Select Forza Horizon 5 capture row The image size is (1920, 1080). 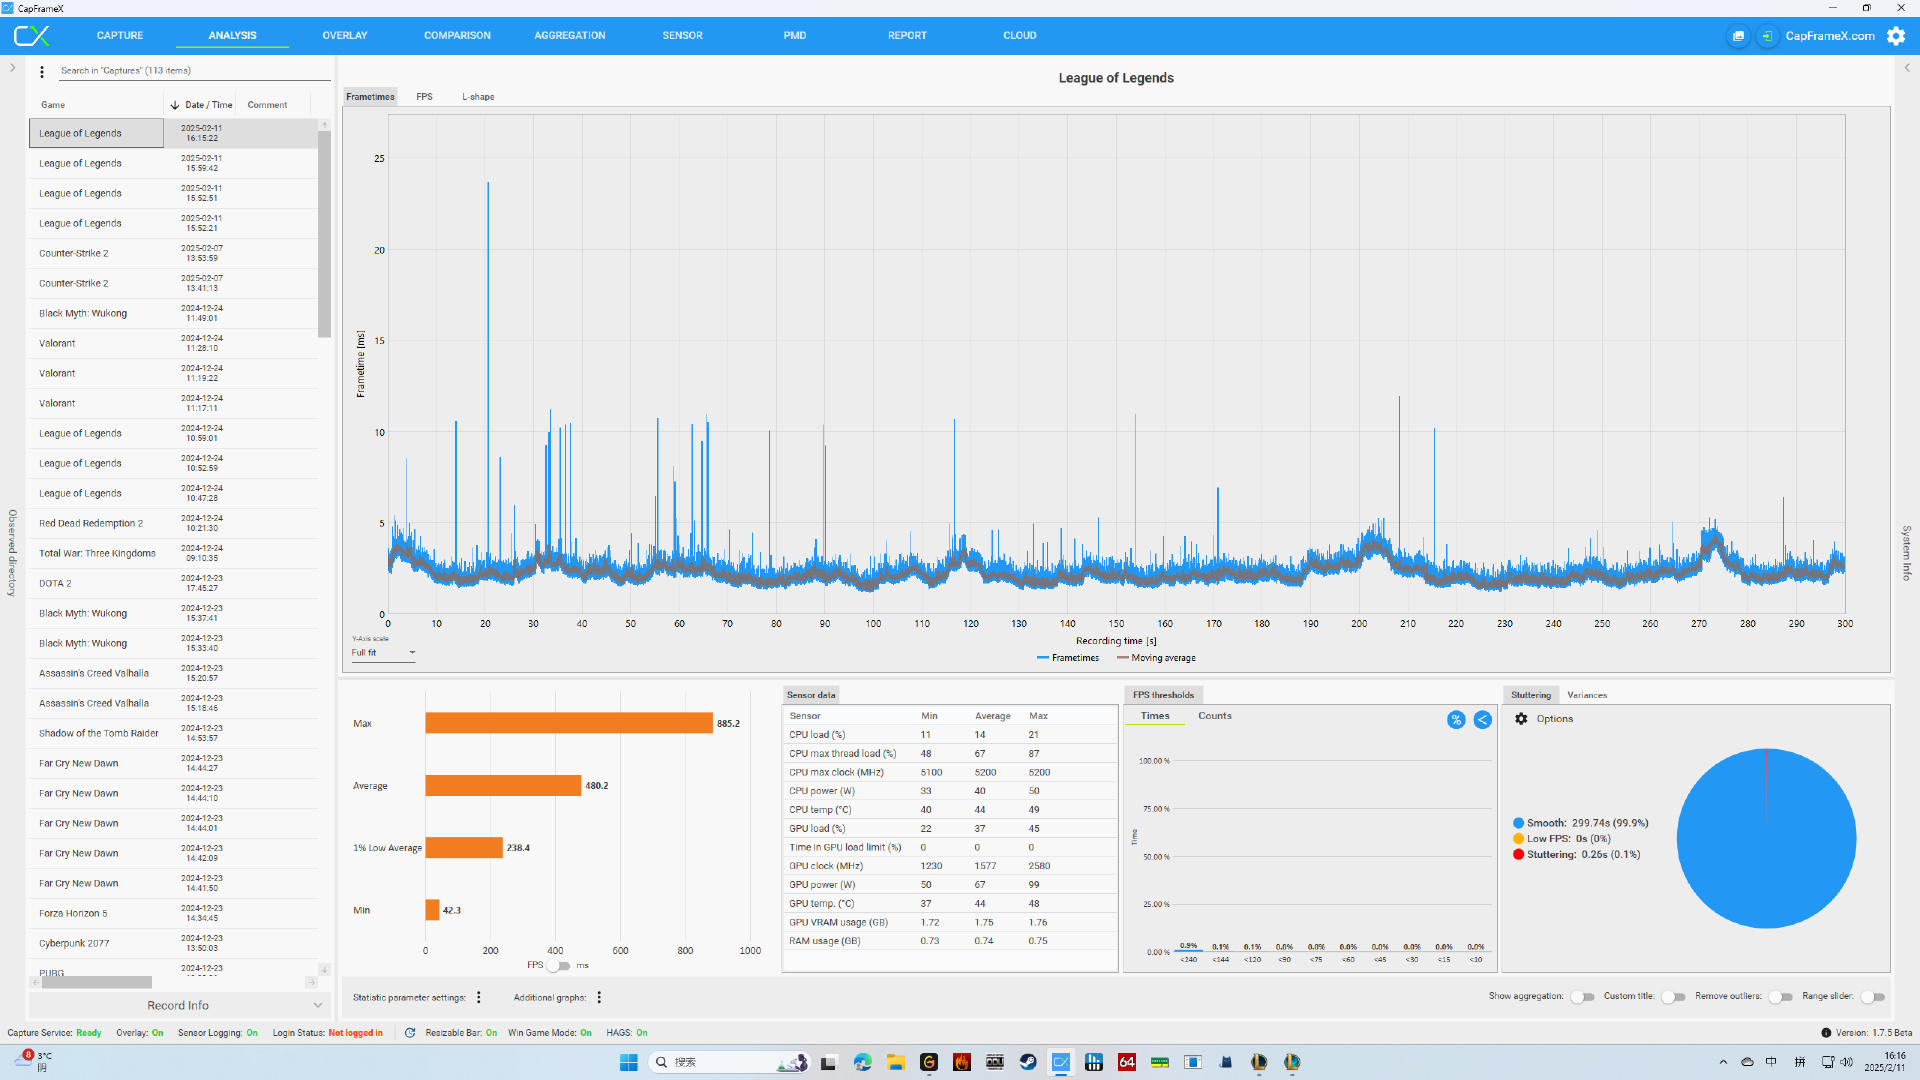[173, 913]
